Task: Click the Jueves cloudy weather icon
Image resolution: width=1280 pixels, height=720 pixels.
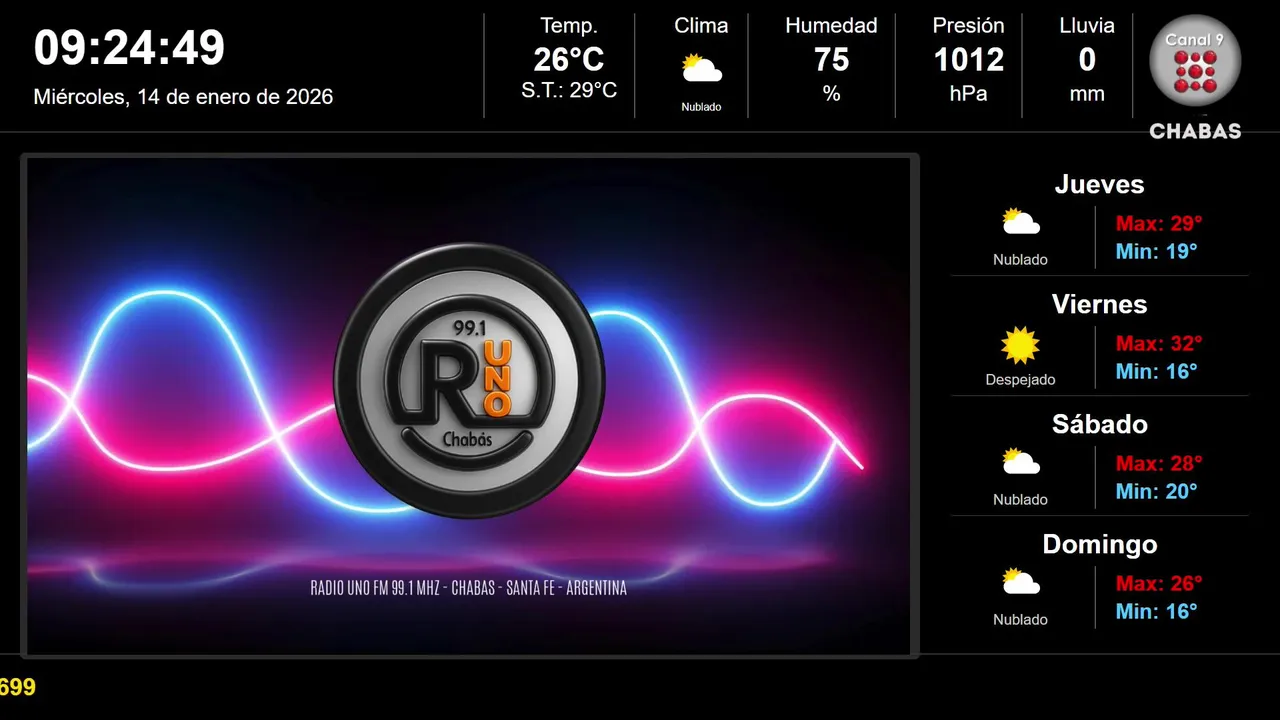Action: click(1021, 221)
